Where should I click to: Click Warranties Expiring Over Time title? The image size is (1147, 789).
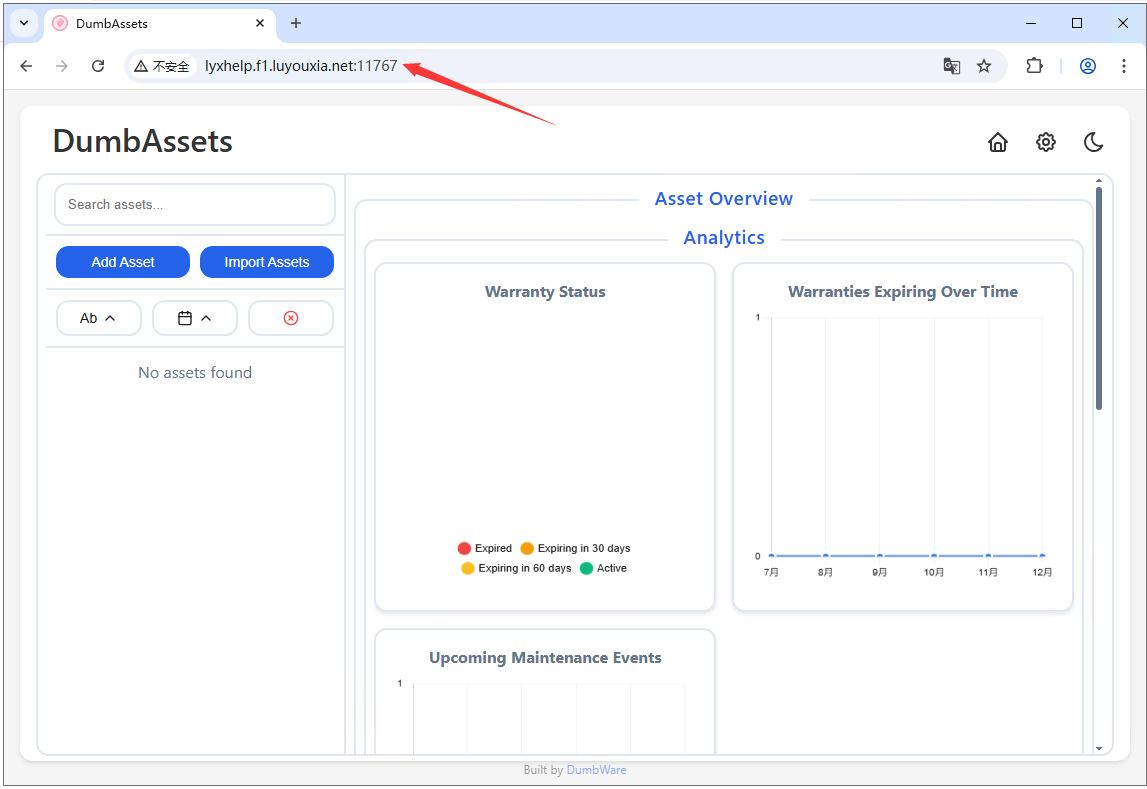pos(903,292)
